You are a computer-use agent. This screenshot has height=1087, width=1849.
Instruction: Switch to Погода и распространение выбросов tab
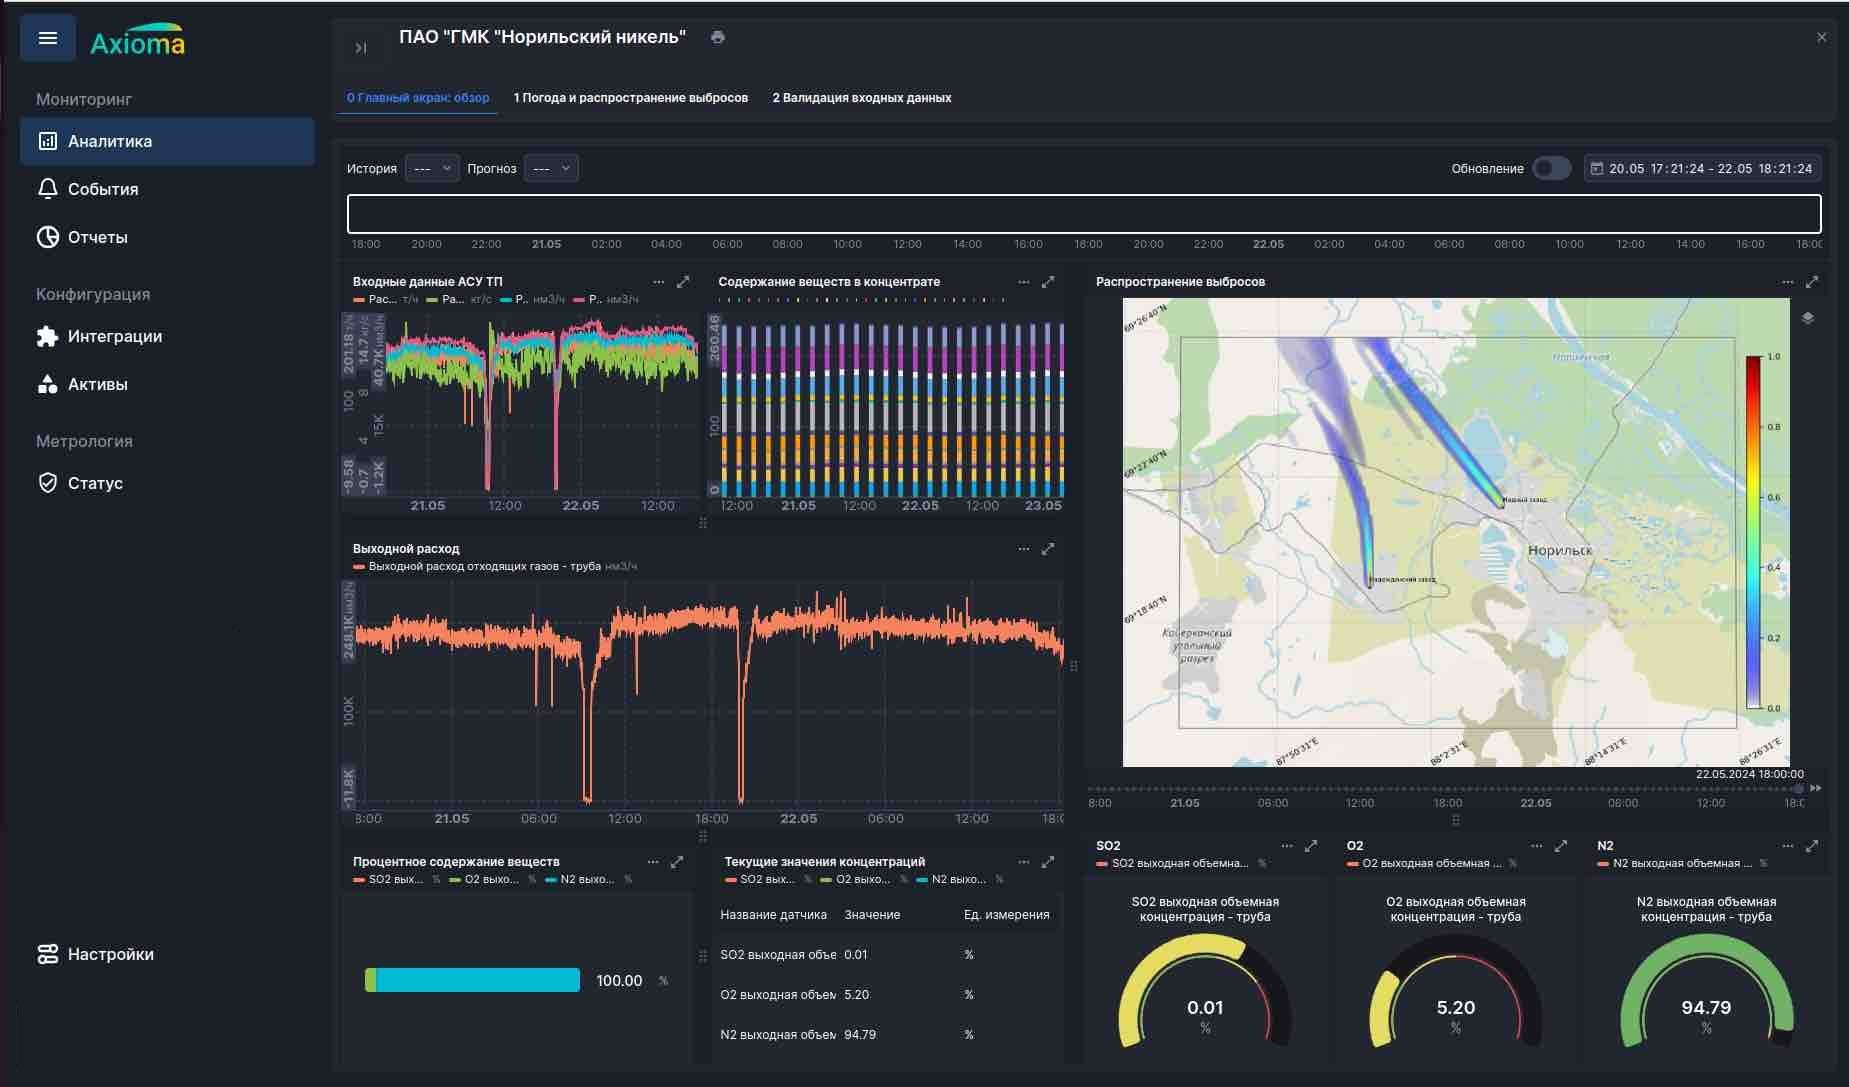click(630, 98)
